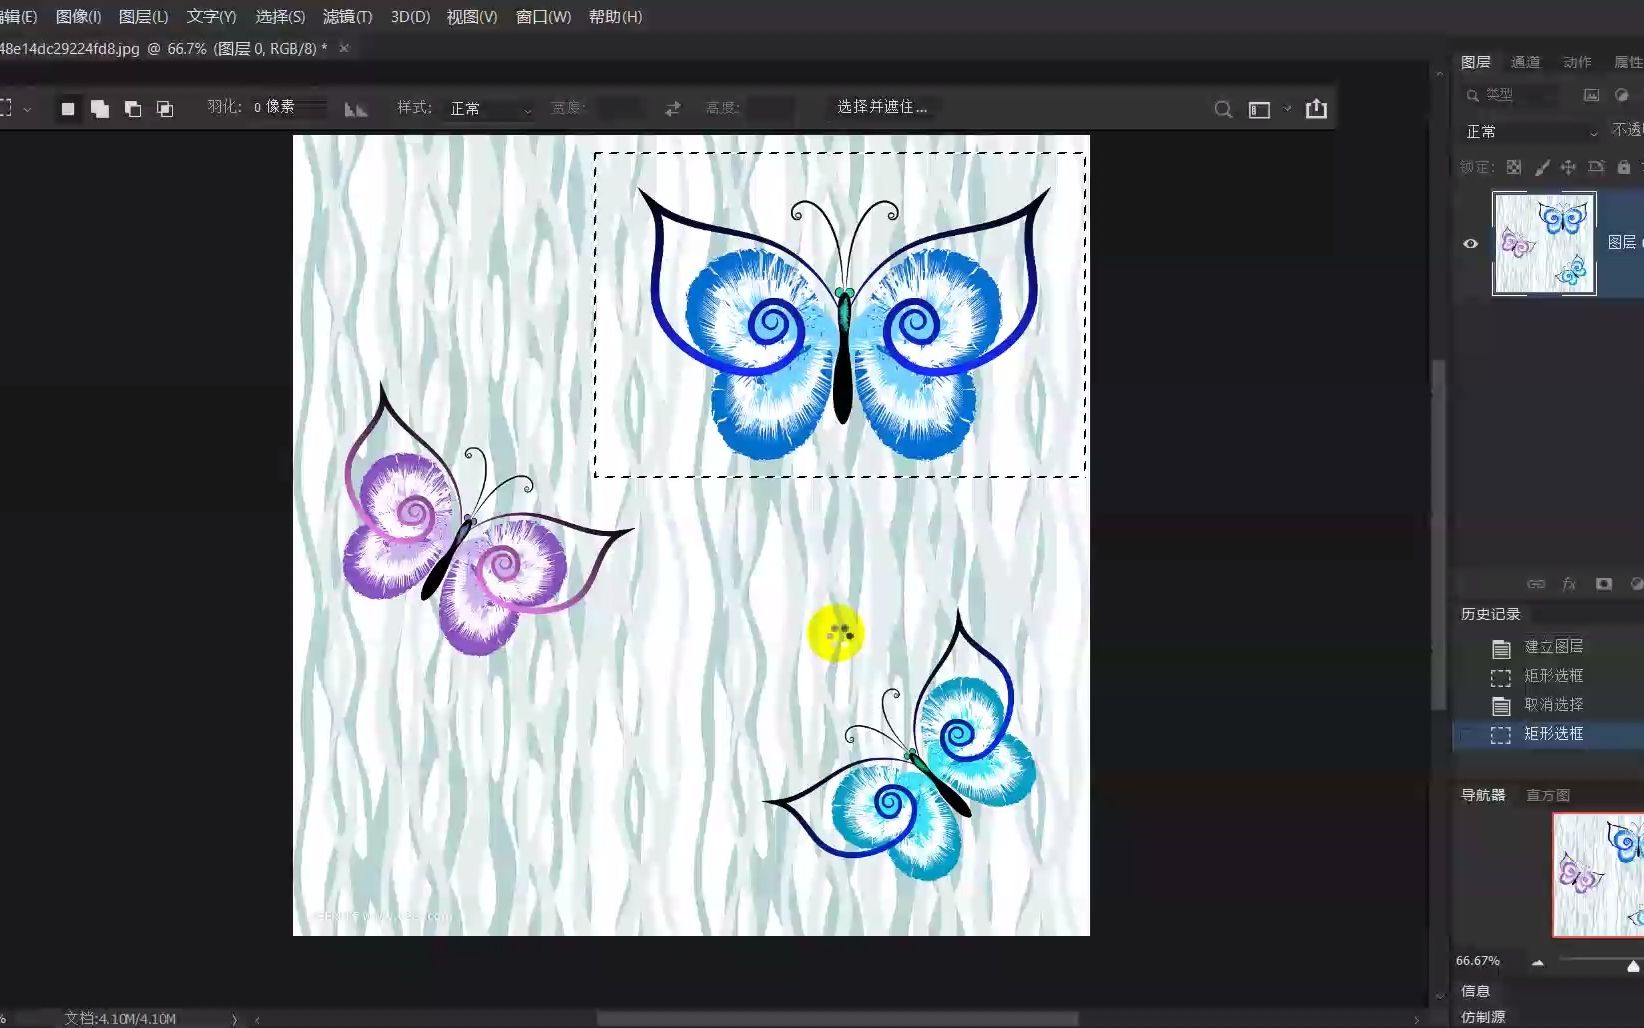Click the navigator preview thumbnail
This screenshot has width=1644, height=1028.
click(x=1598, y=875)
